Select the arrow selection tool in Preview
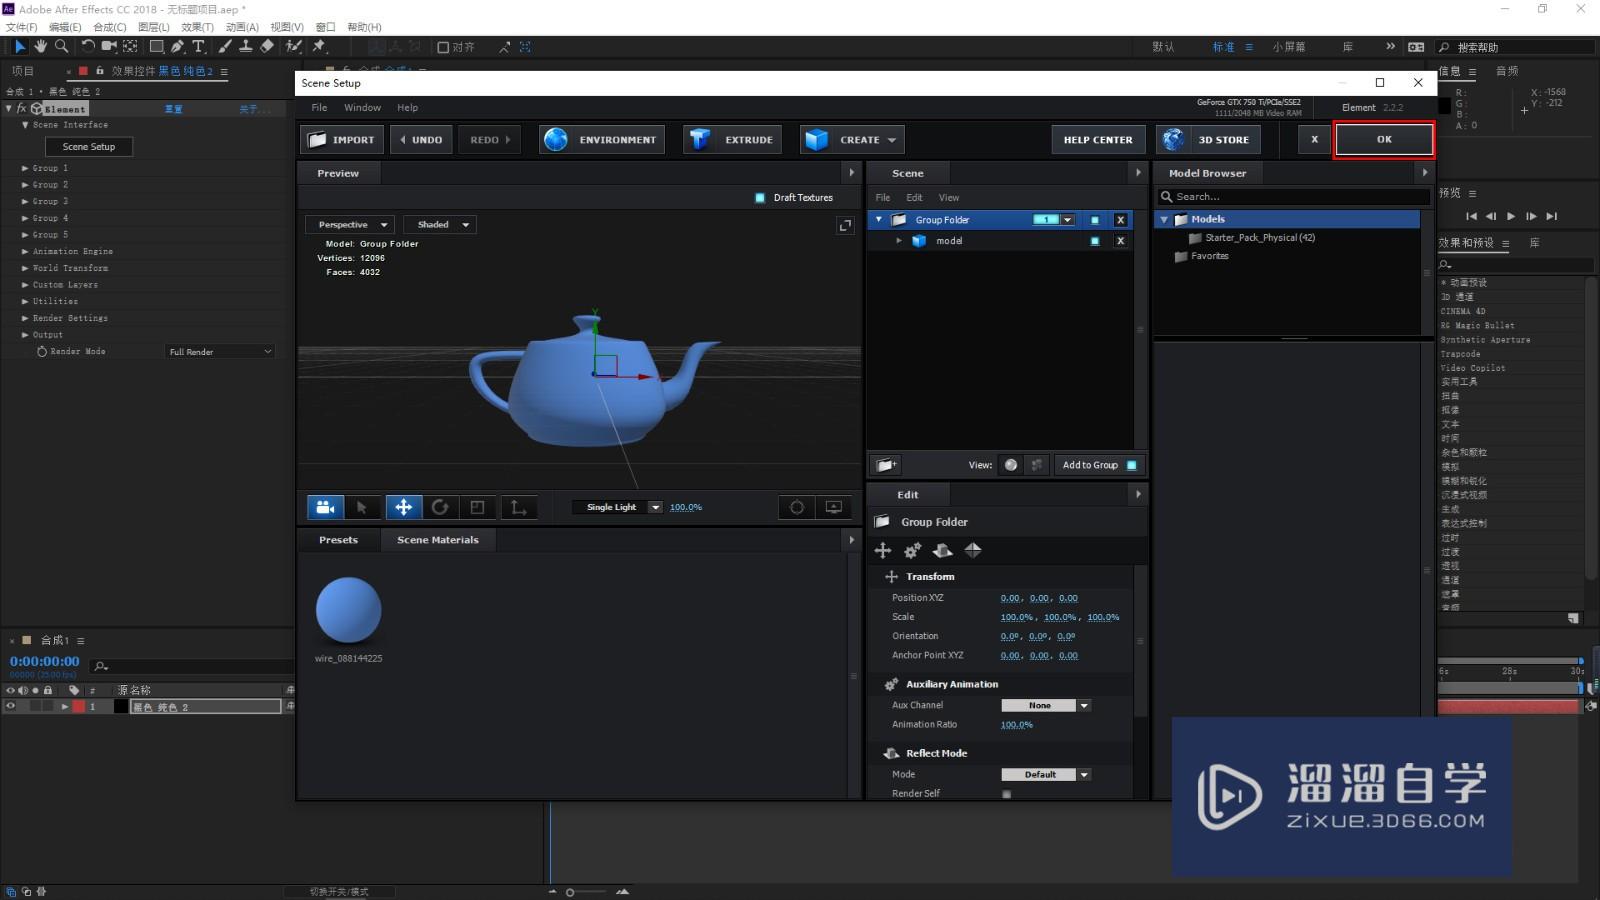The width and height of the screenshot is (1600, 900). (x=362, y=507)
